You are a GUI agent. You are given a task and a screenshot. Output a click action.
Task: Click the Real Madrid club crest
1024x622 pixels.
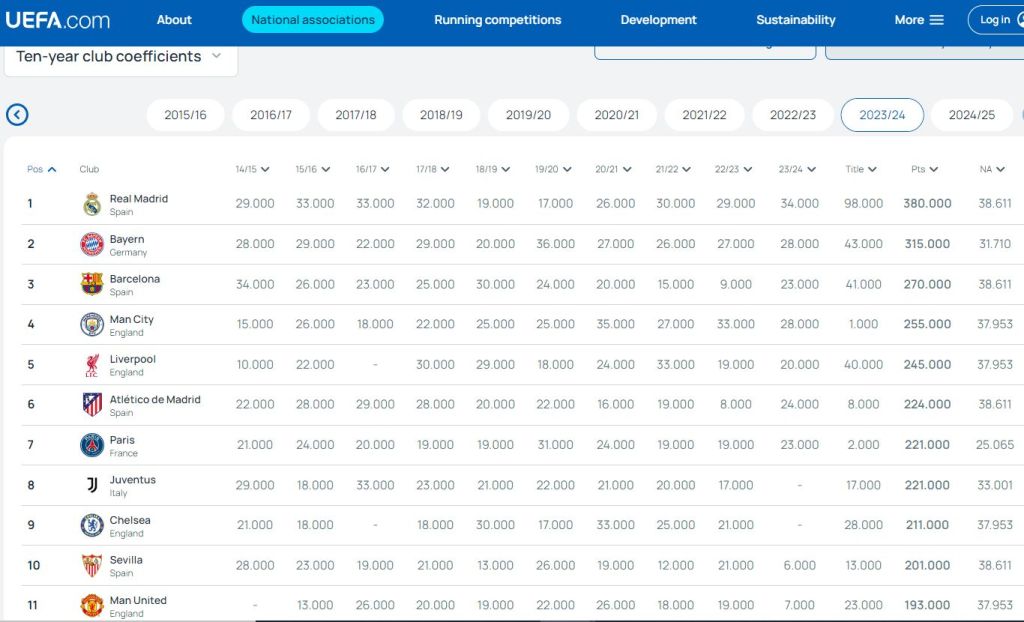(x=92, y=204)
